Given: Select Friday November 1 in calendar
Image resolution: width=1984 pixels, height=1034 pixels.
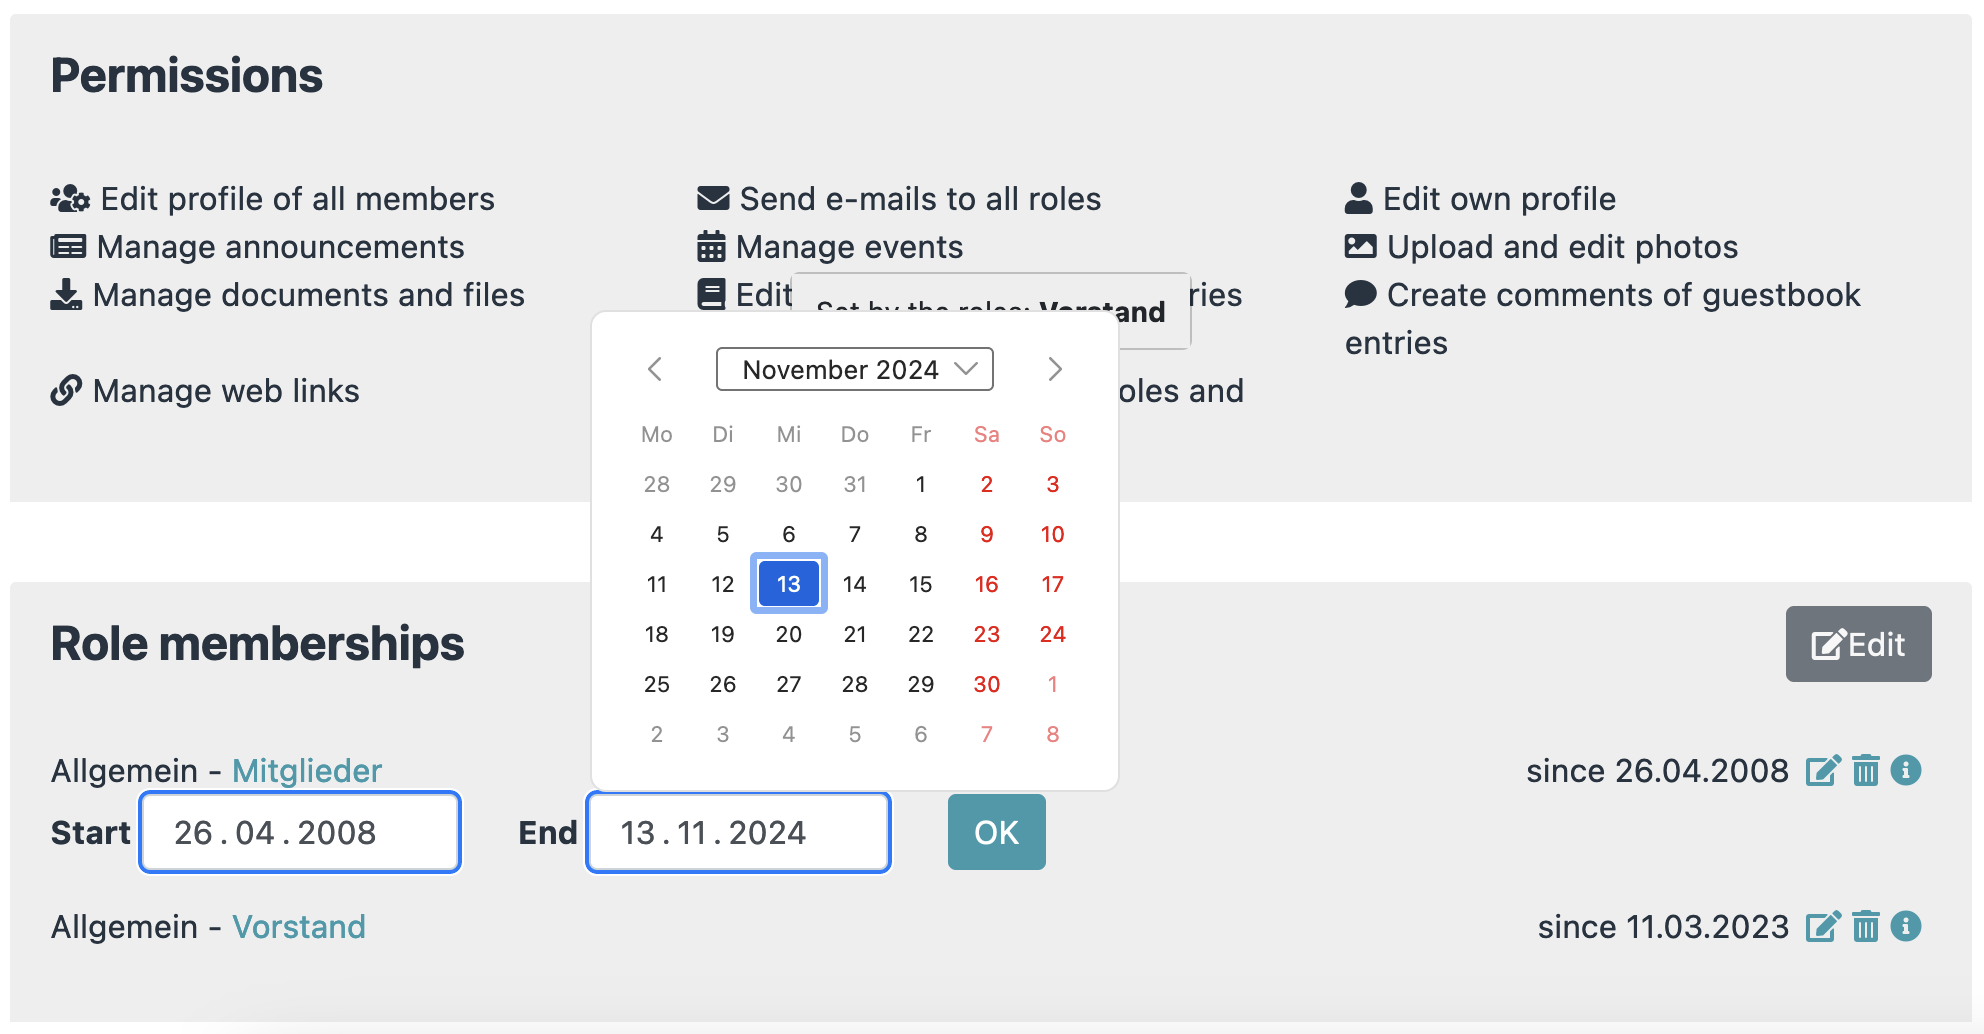Looking at the screenshot, I should click(920, 484).
